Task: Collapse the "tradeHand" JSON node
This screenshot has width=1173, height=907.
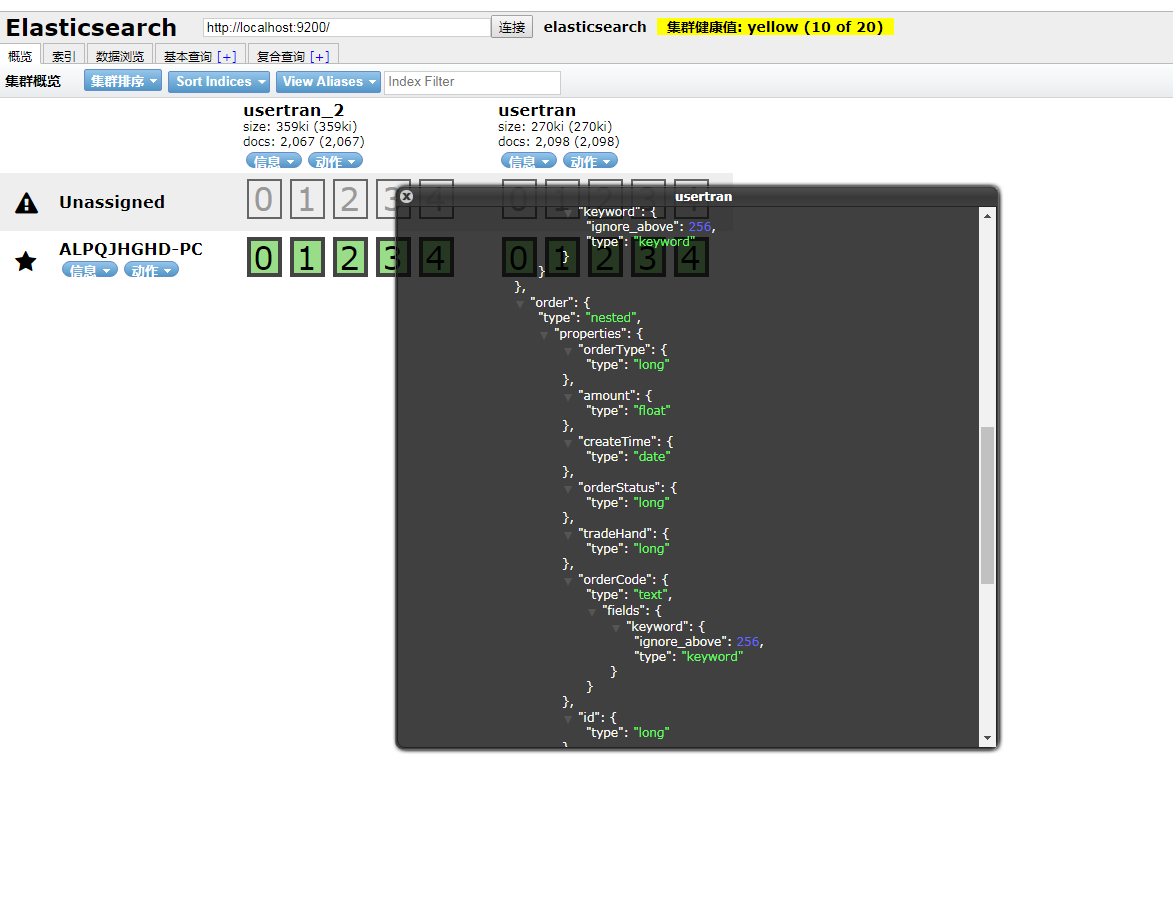Action: pyautogui.click(x=568, y=535)
